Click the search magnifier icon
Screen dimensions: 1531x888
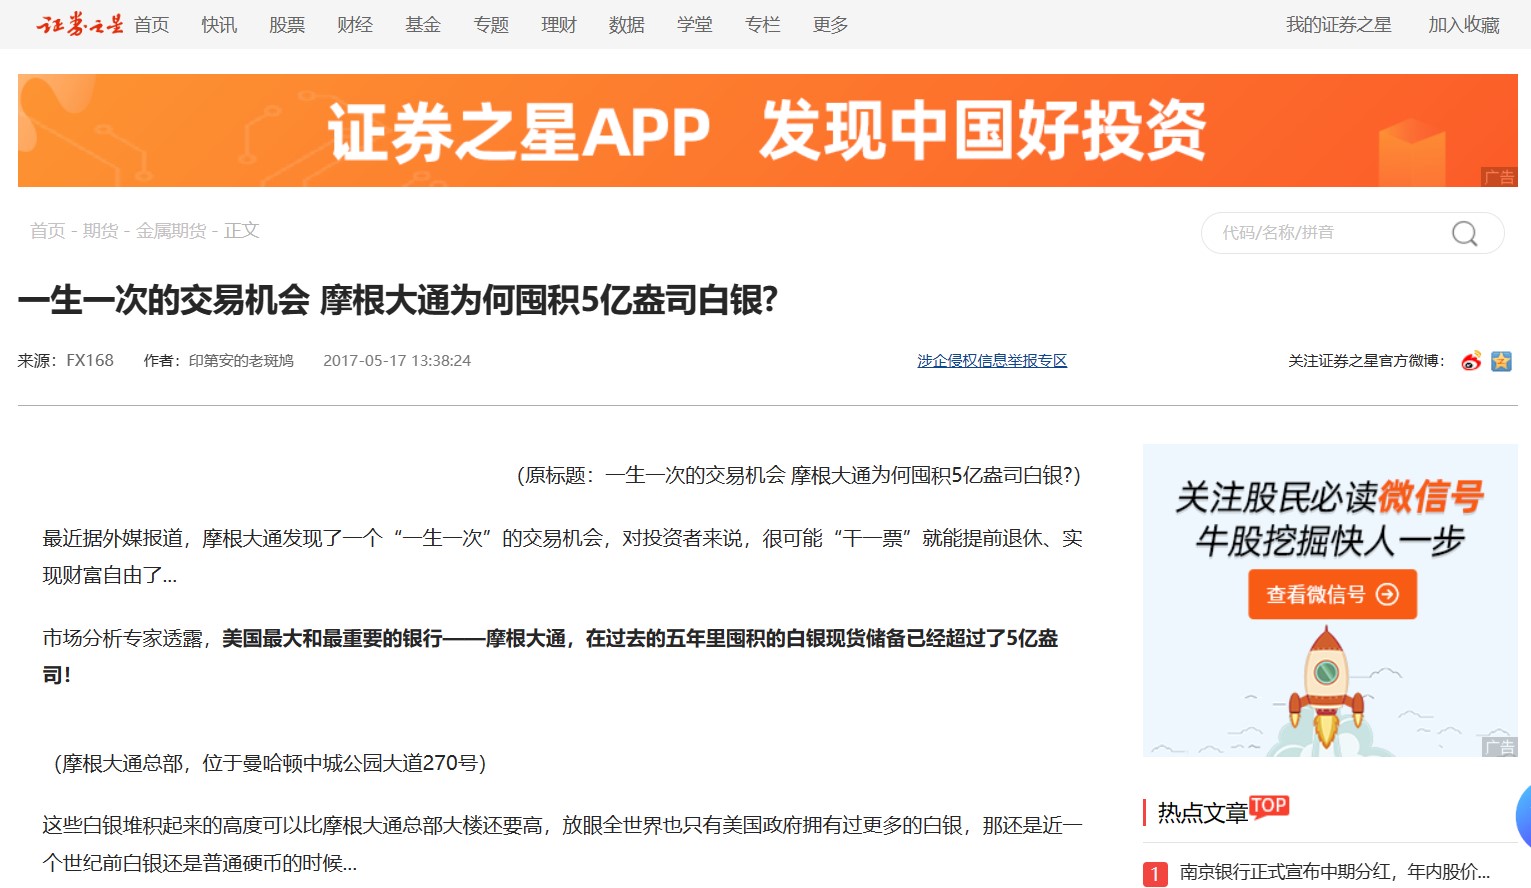pos(1464,233)
